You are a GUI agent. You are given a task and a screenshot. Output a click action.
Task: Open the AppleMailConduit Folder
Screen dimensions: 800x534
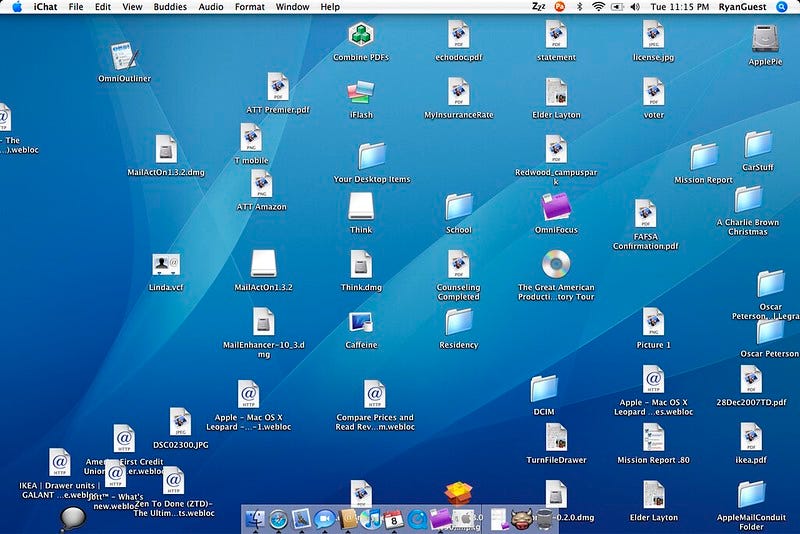coord(752,495)
